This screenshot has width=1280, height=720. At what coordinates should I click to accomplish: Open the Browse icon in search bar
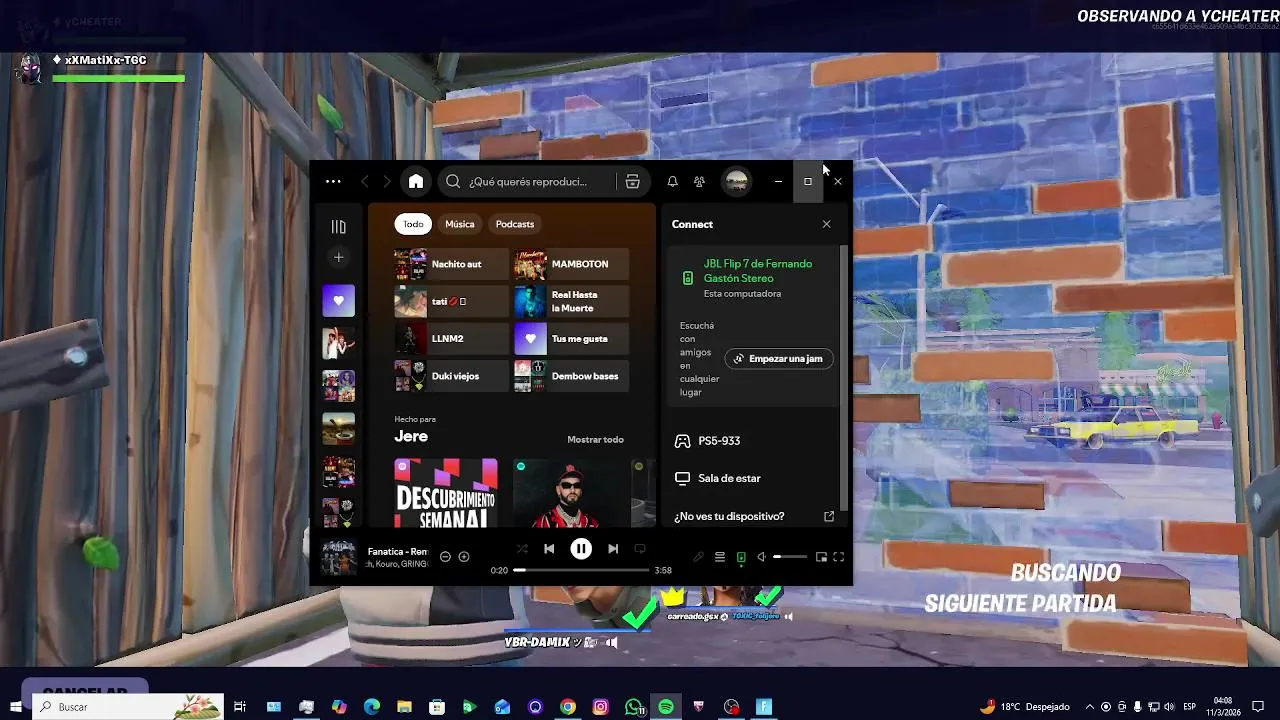pos(632,182)
